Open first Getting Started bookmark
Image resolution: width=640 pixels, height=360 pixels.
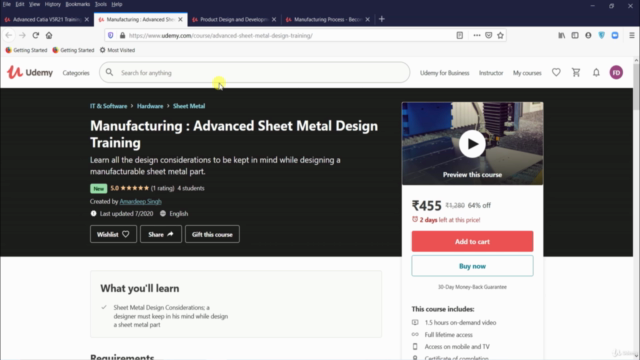[x=26, y=50]
